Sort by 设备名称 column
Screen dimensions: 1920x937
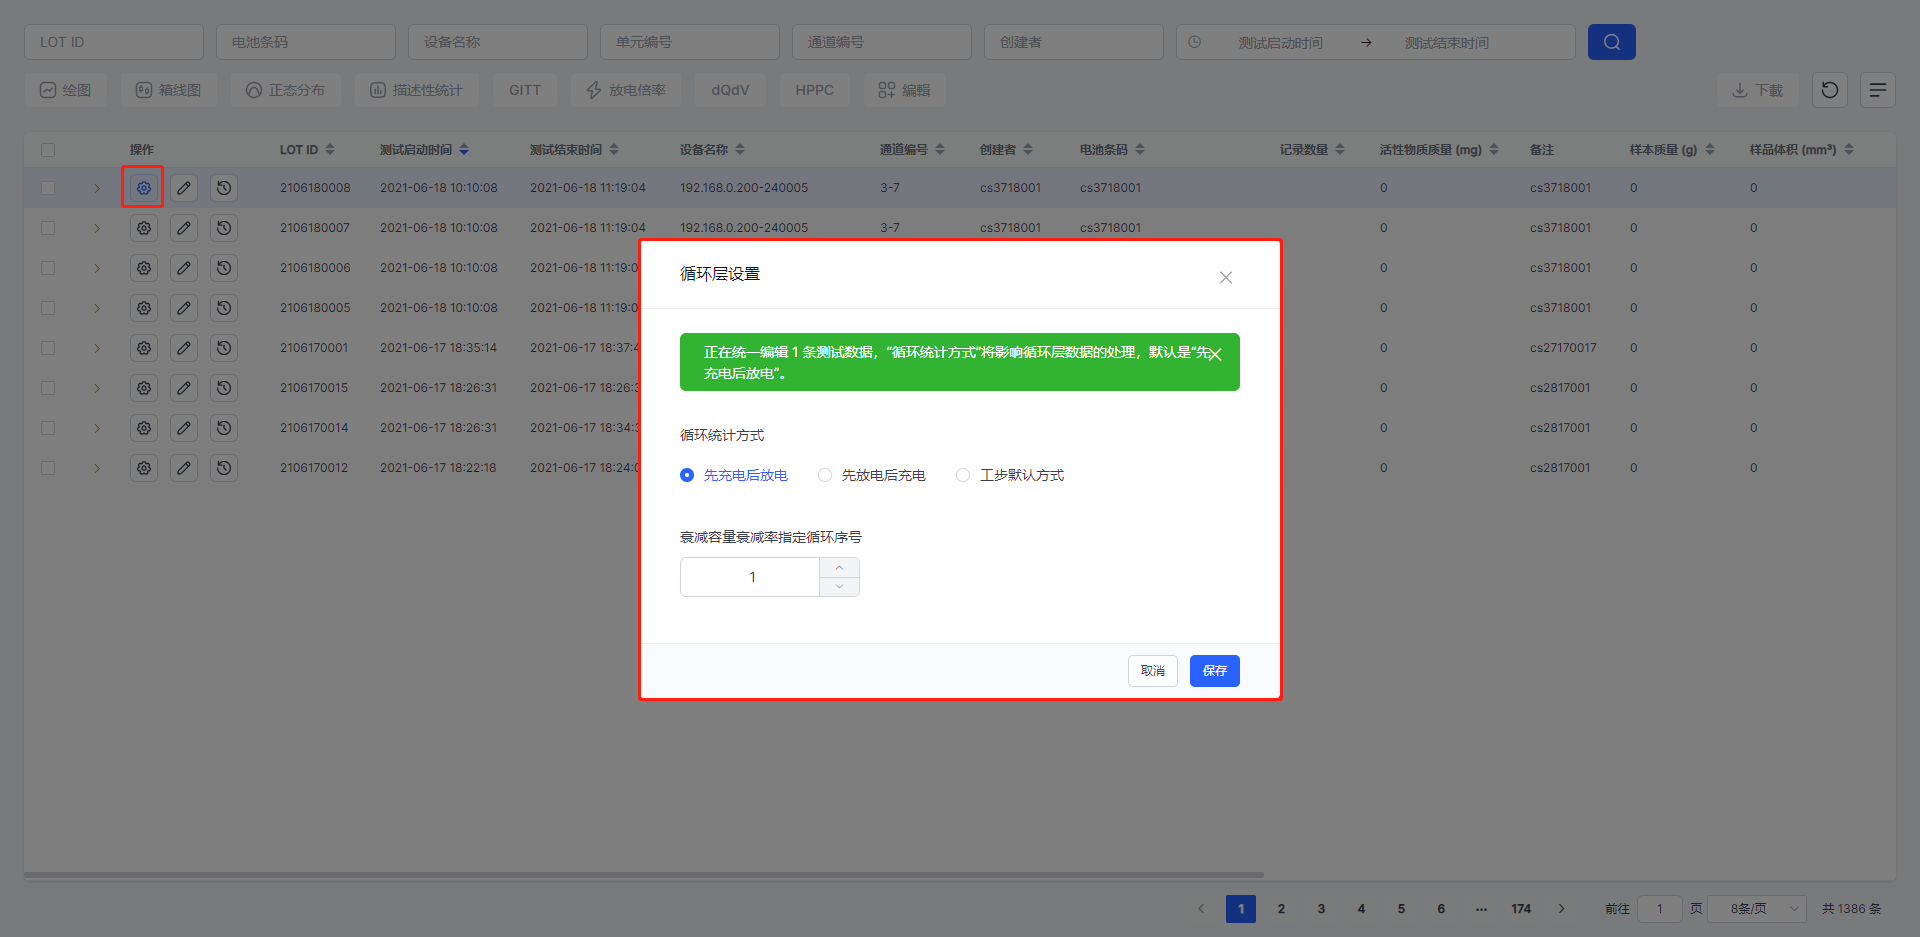(x=740, y=150)
